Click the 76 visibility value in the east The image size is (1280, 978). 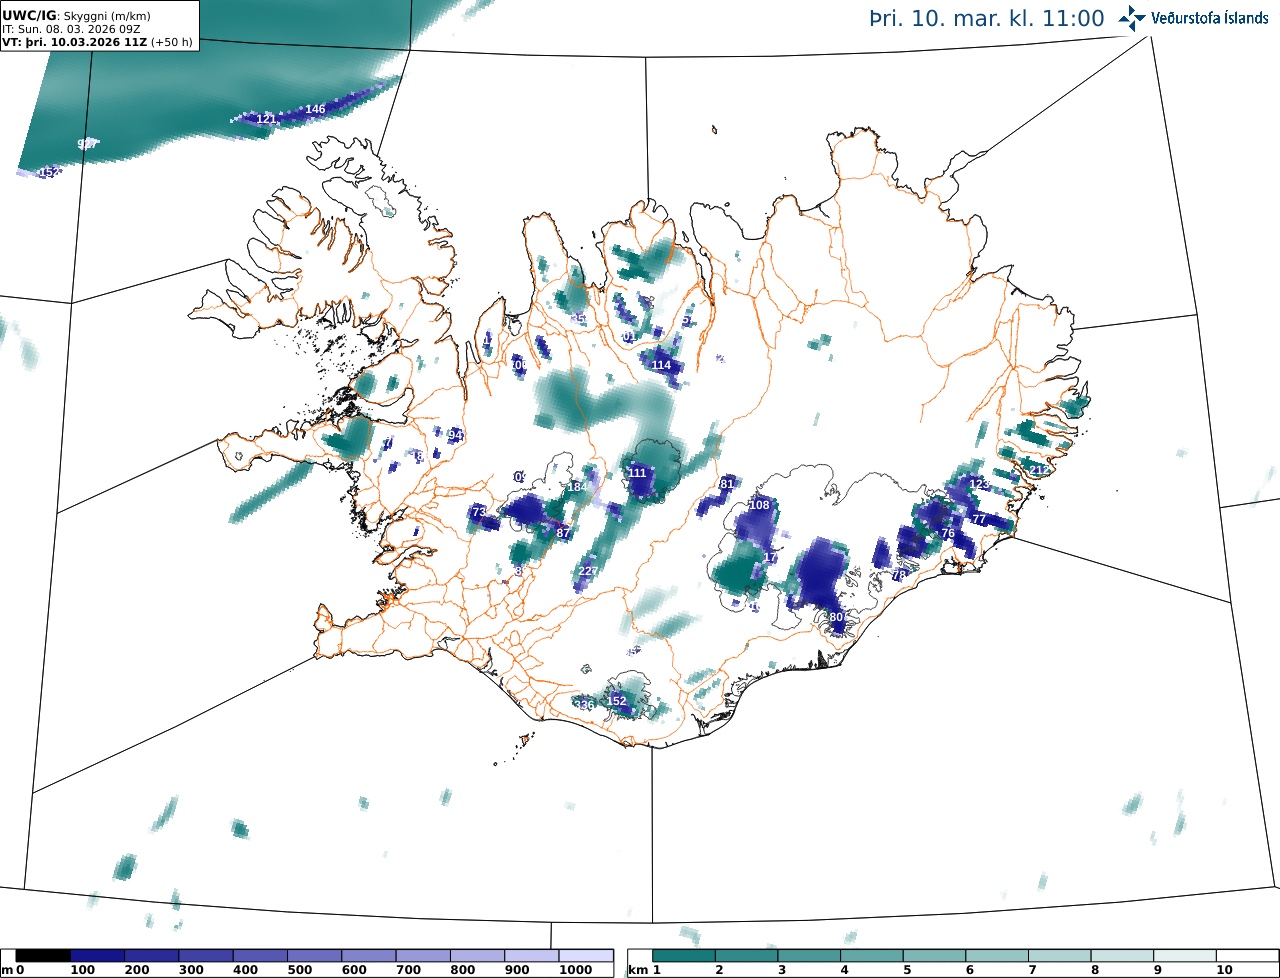(948, 534)
